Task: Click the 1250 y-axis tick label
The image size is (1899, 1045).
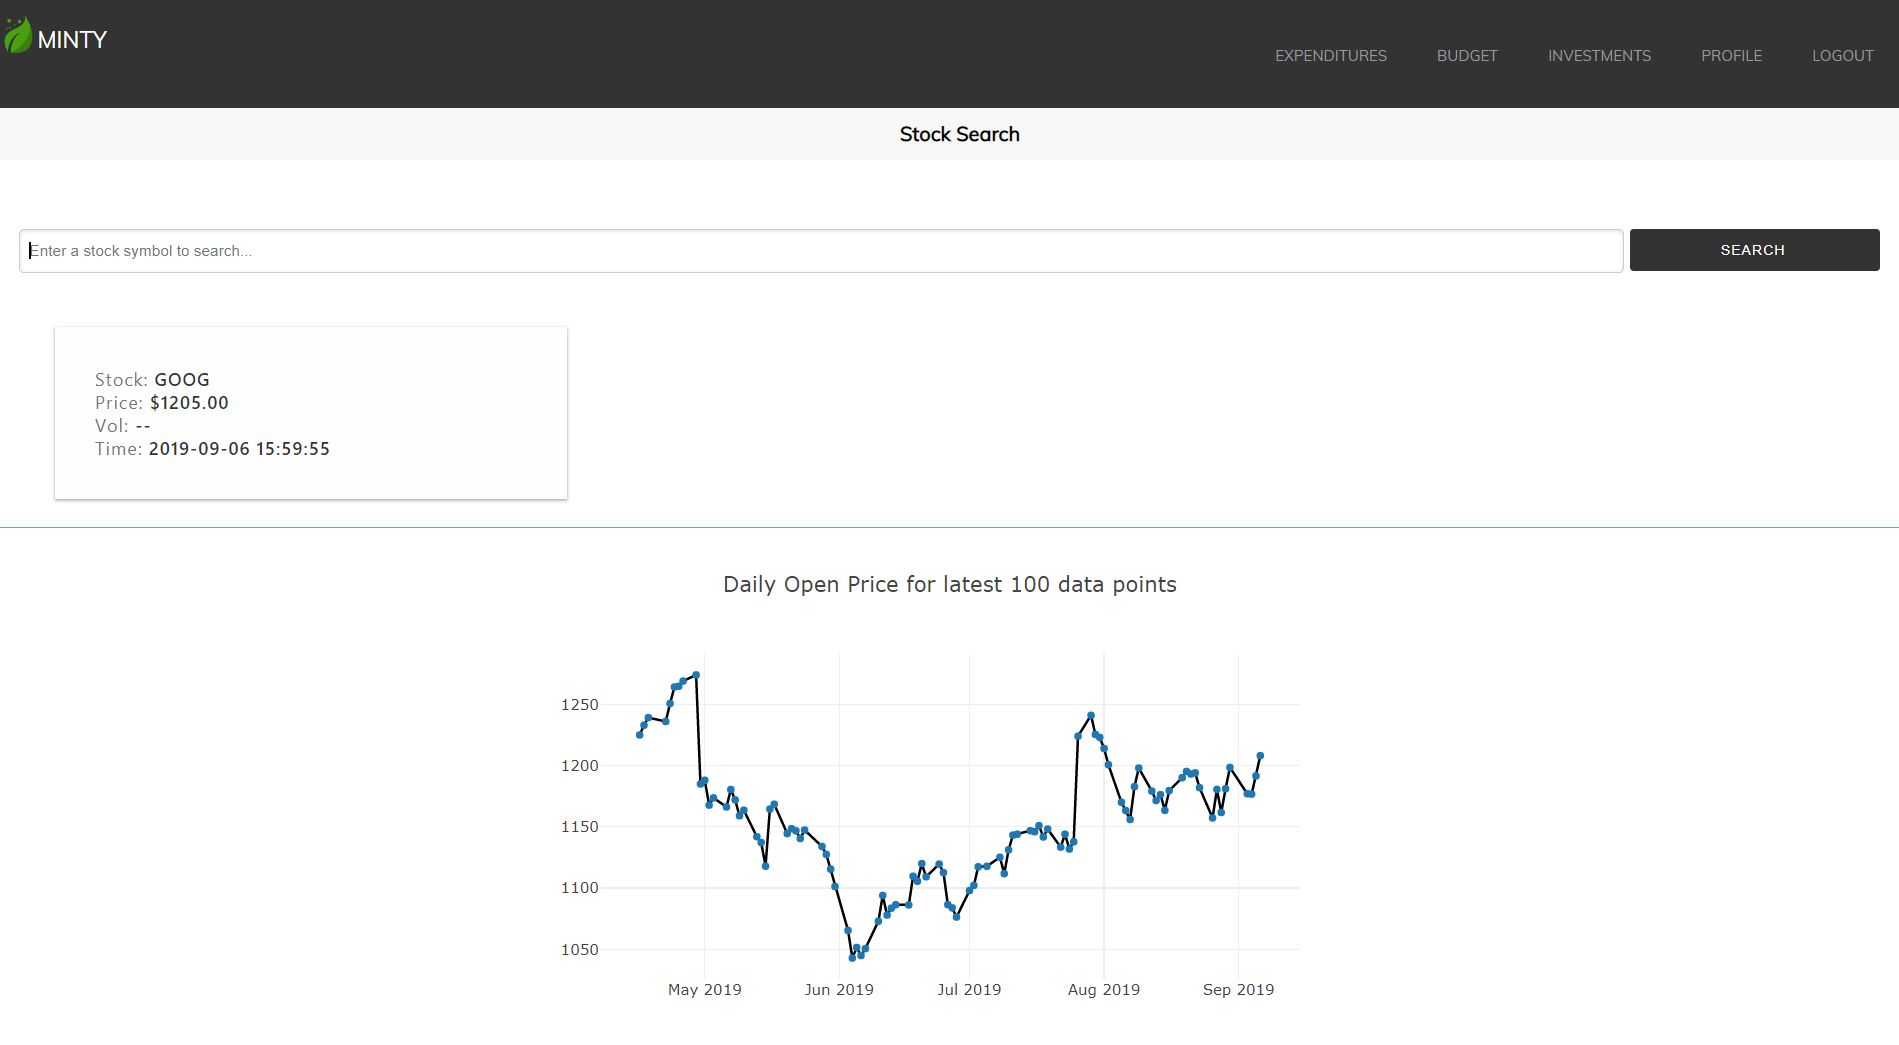Action: click(x=580, y=705)
